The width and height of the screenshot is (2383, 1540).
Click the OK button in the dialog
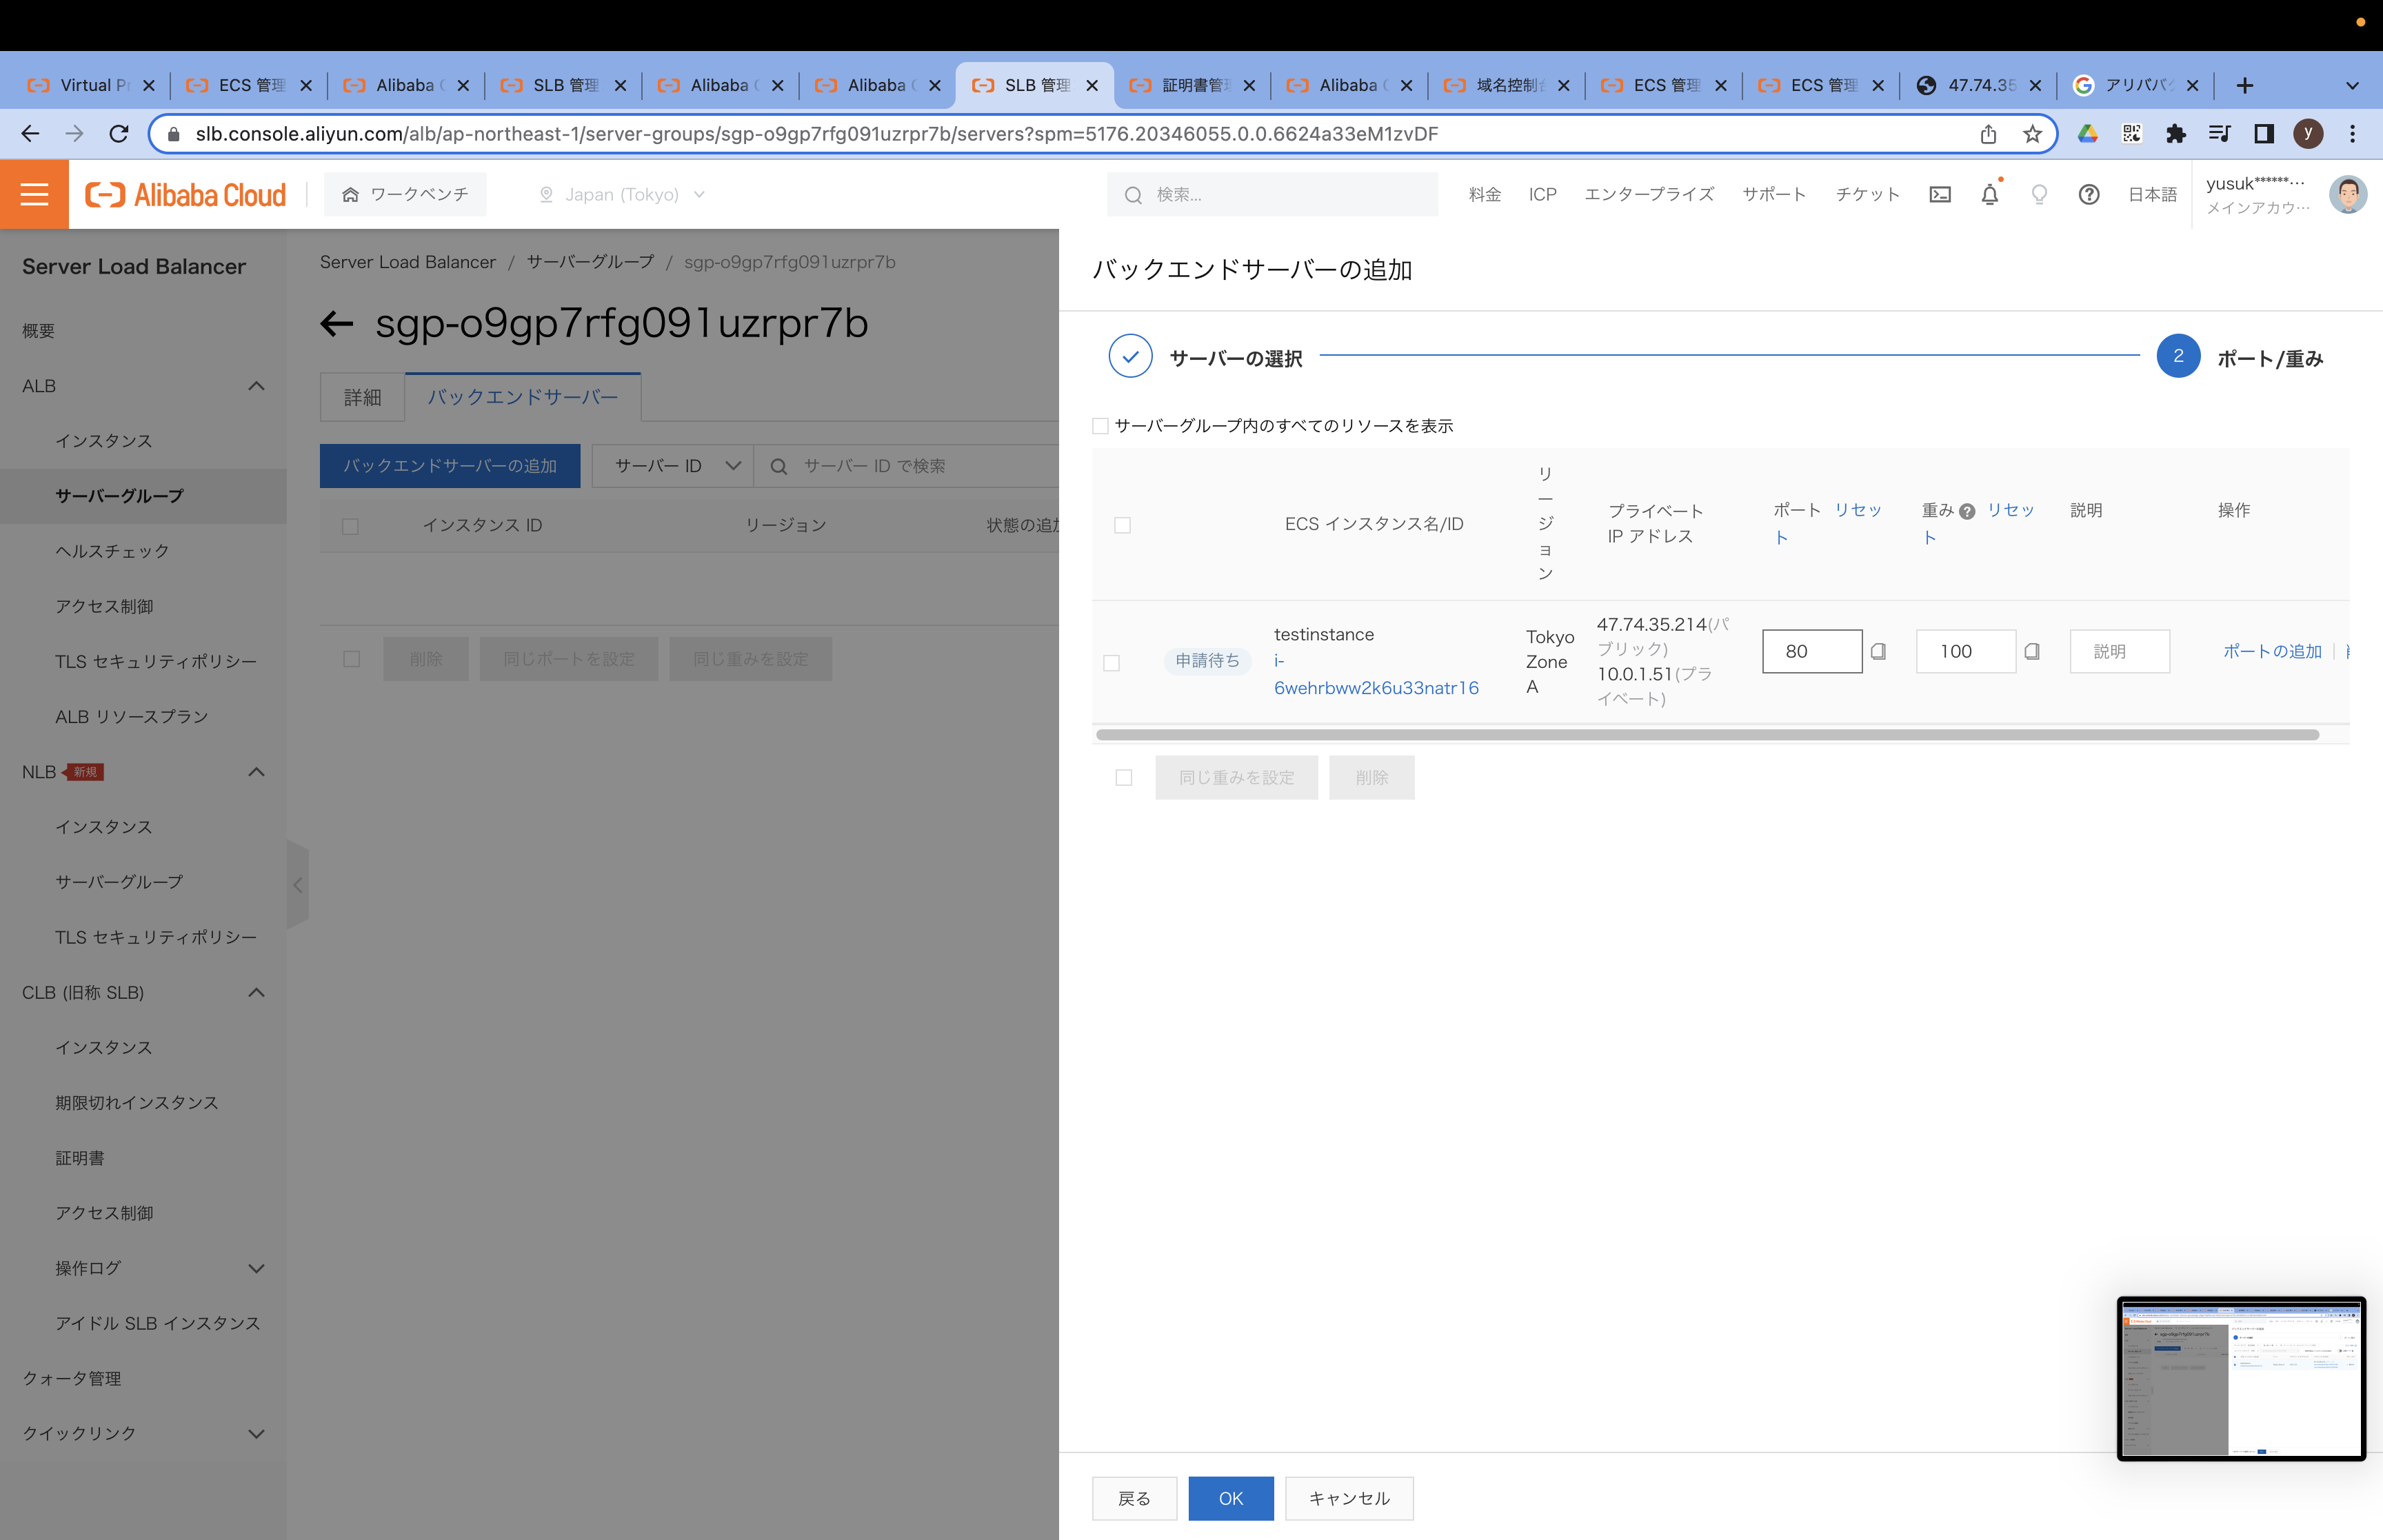pos(1230,1498)
